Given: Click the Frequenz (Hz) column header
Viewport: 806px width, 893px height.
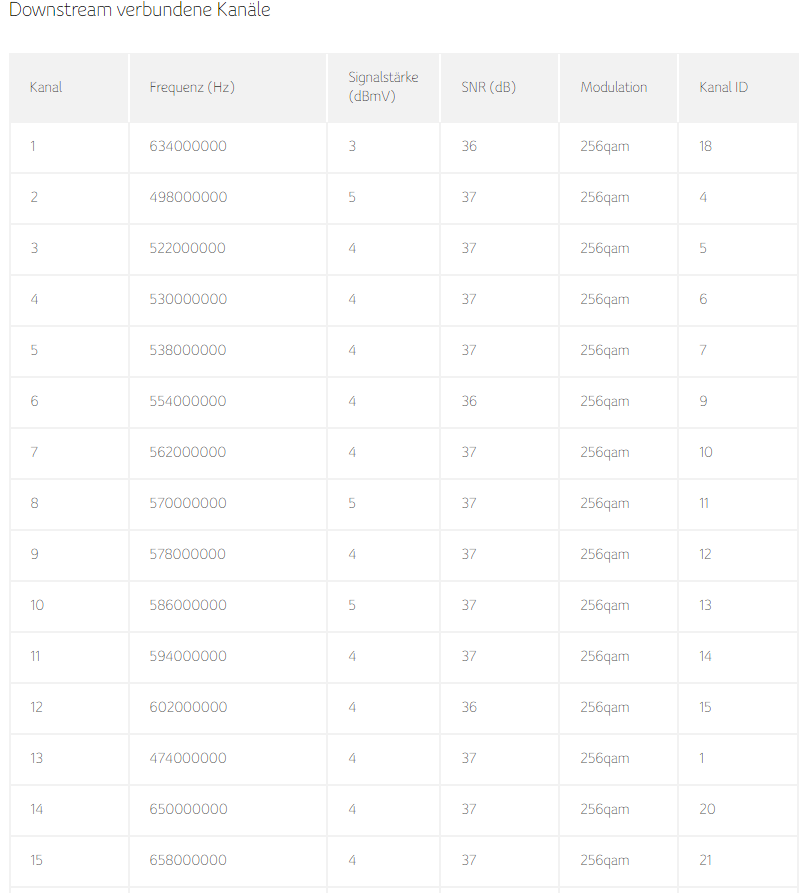Looking at the screenshot, I should pos(192,87).
